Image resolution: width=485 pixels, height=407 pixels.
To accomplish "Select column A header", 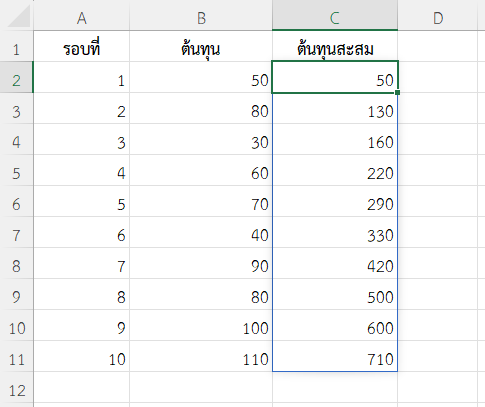I will tap(81, 15).
